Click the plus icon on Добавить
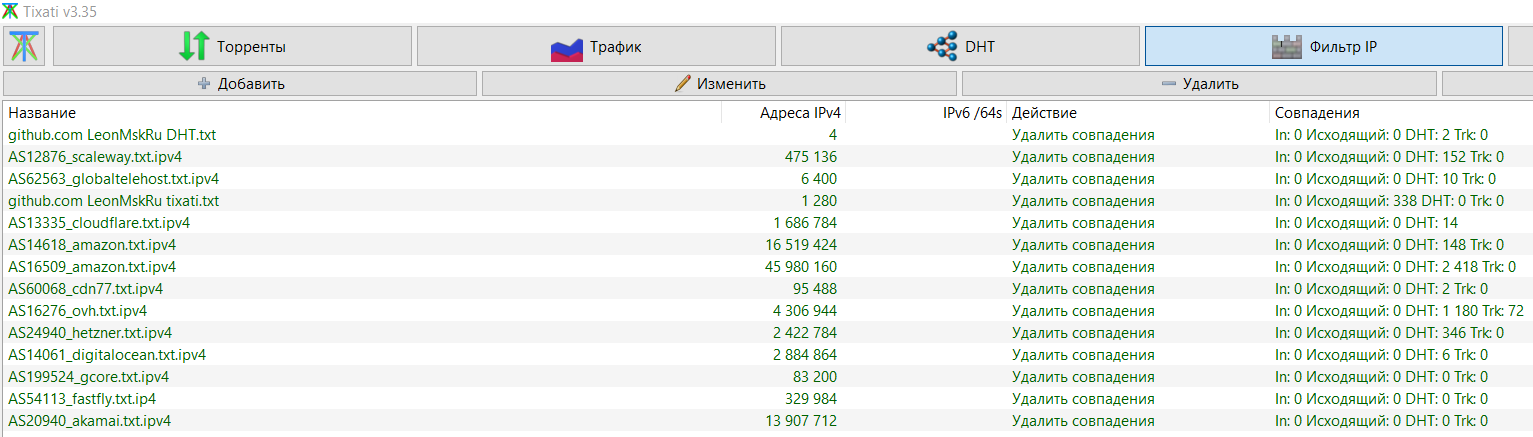The image size is (1533, 437). (x=204, y=84)
